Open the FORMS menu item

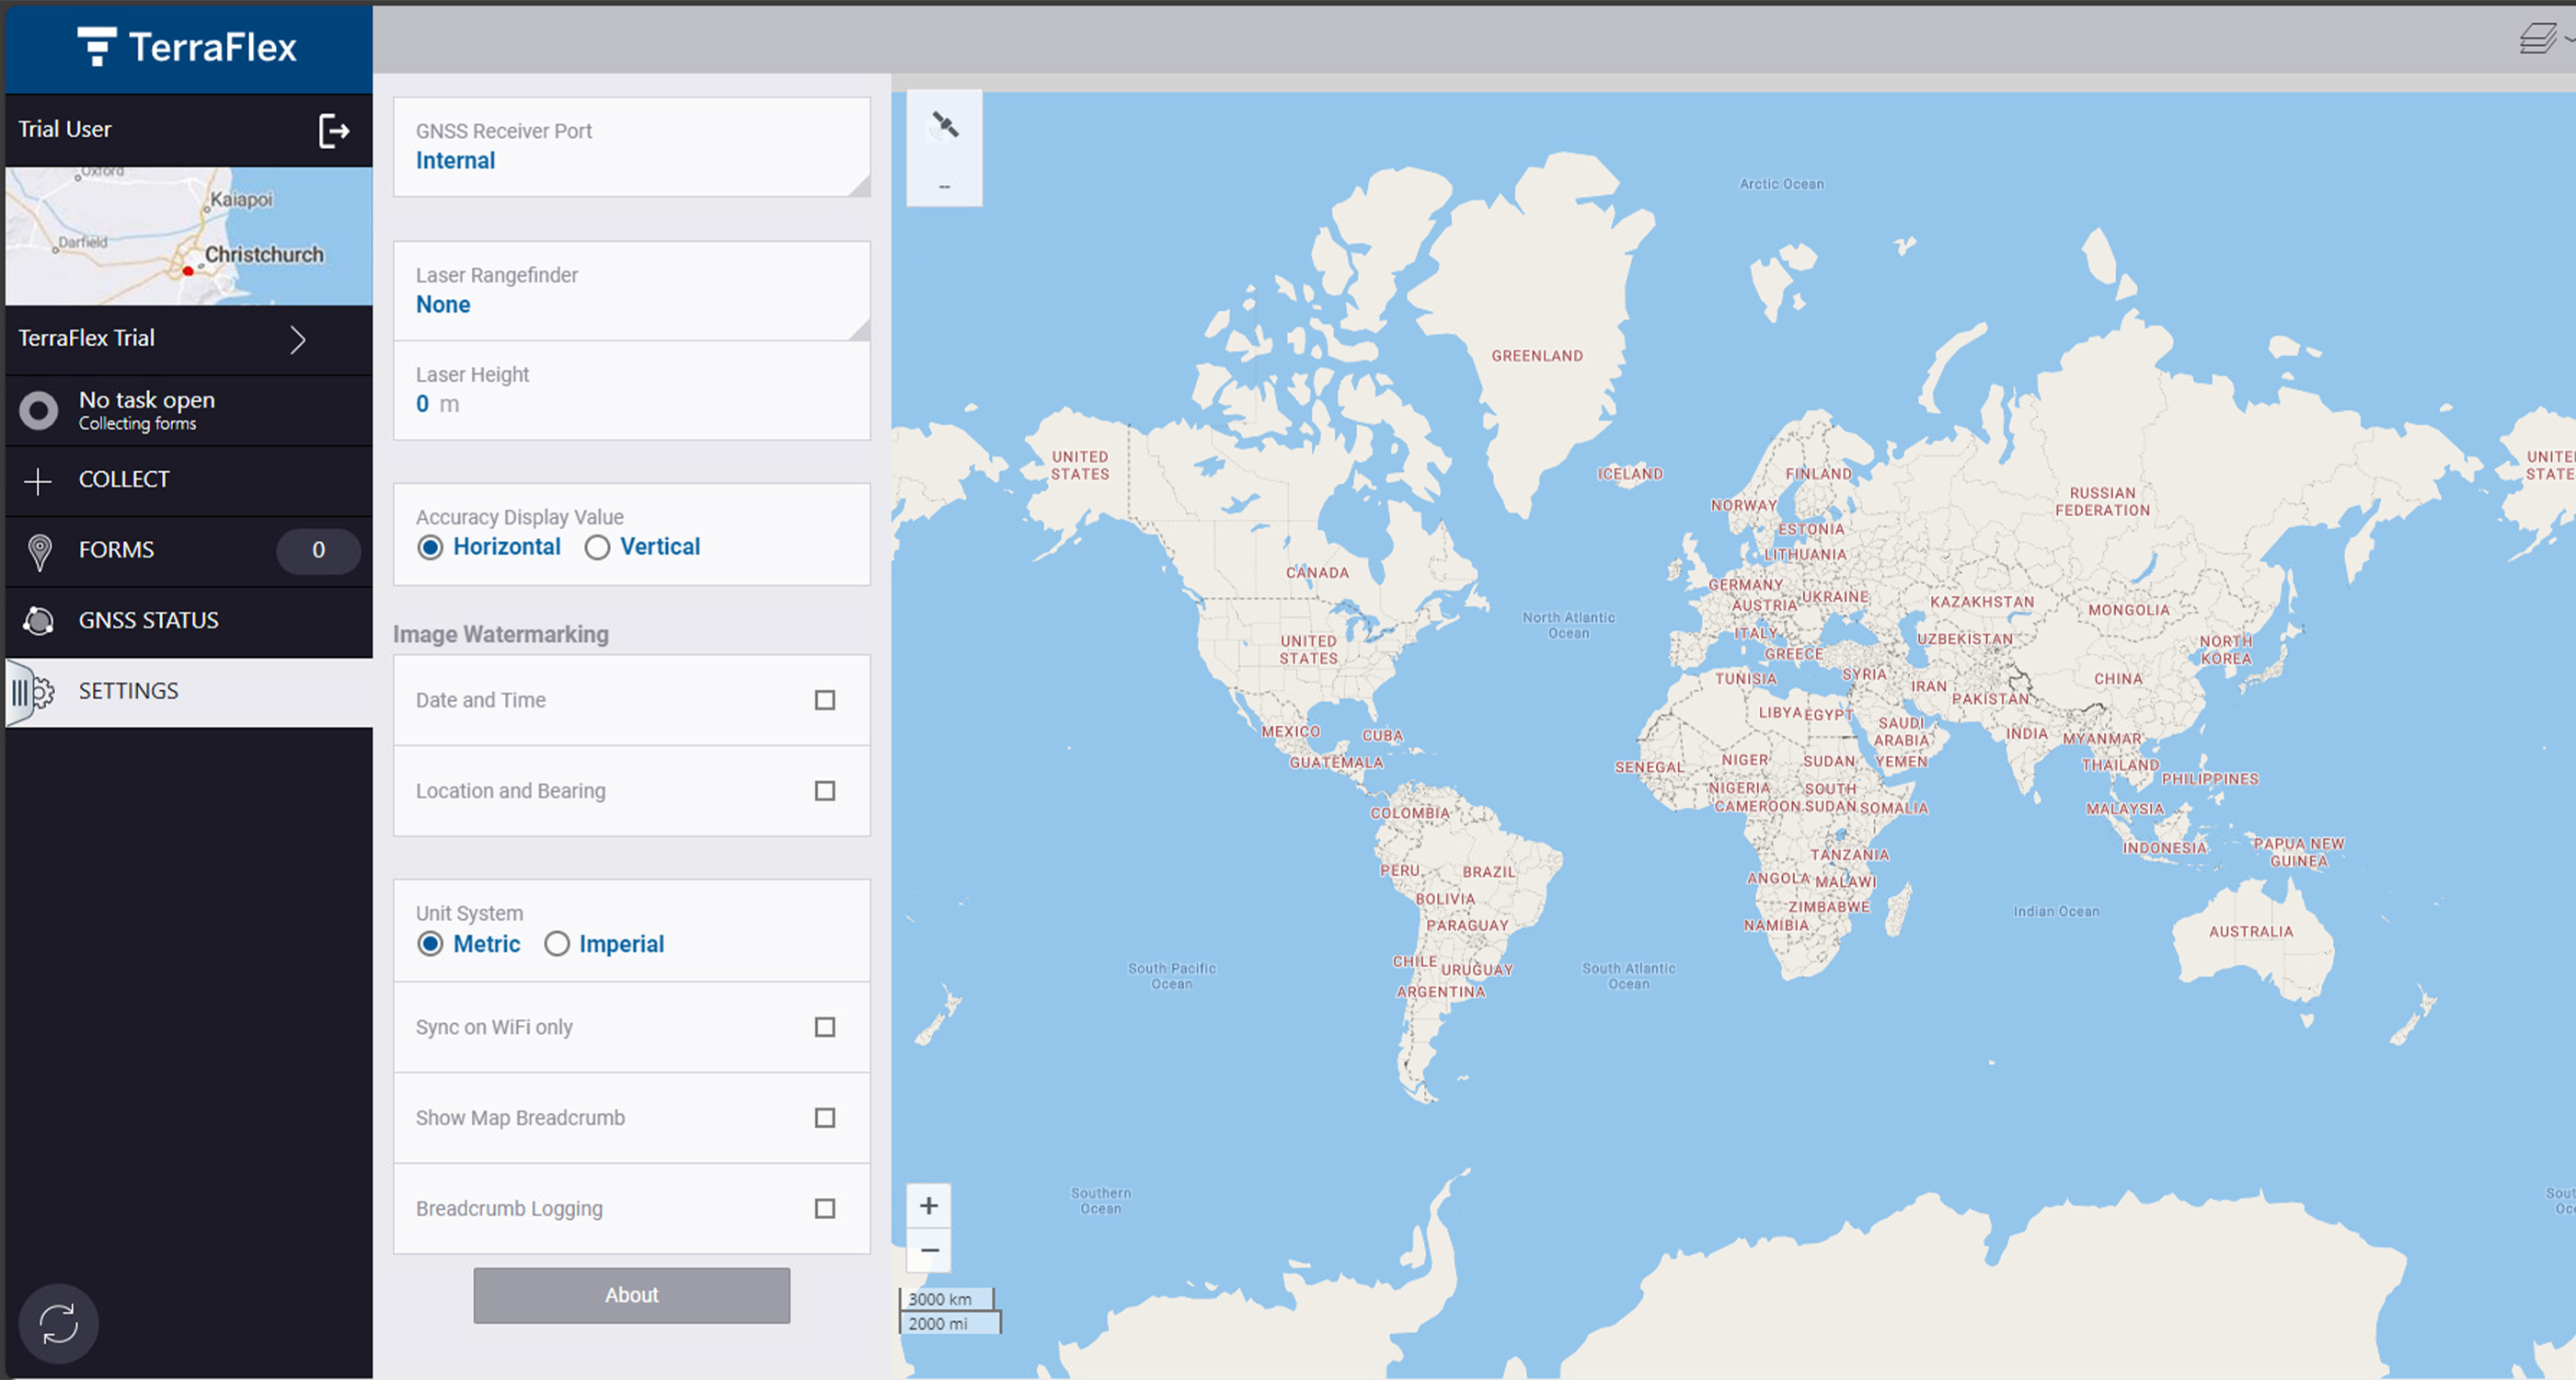(x=117, y=550)
